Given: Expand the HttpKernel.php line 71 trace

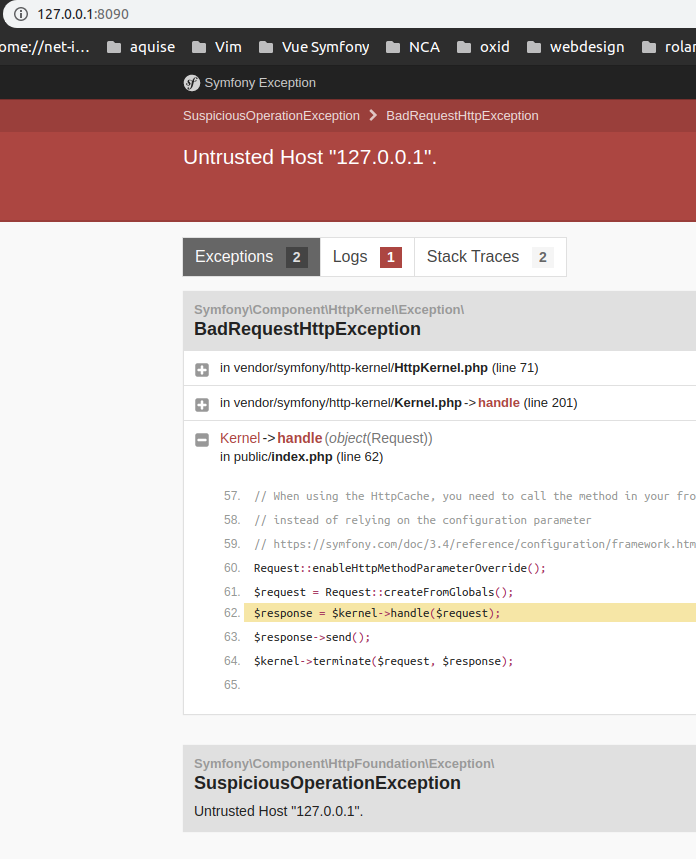Looking at the screenshot, I should click(x=202, y=370).
